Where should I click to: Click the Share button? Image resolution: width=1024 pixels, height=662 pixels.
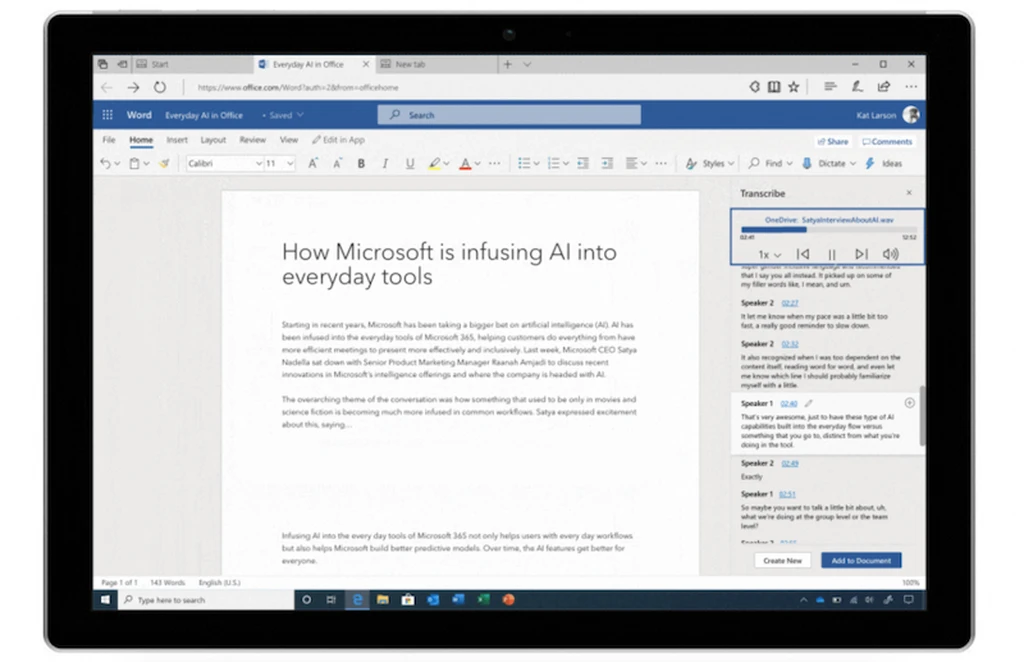(x=833, y=142)
